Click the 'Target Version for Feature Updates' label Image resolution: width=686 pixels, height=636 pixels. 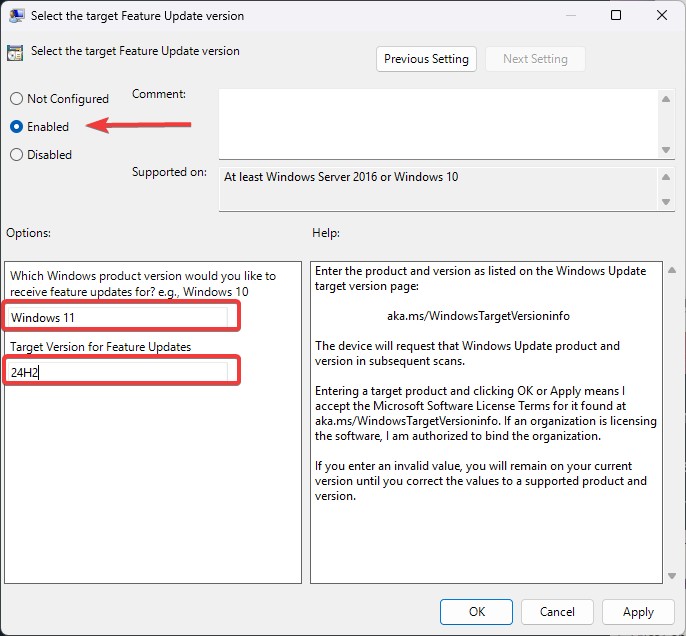(x=101, y=347)
